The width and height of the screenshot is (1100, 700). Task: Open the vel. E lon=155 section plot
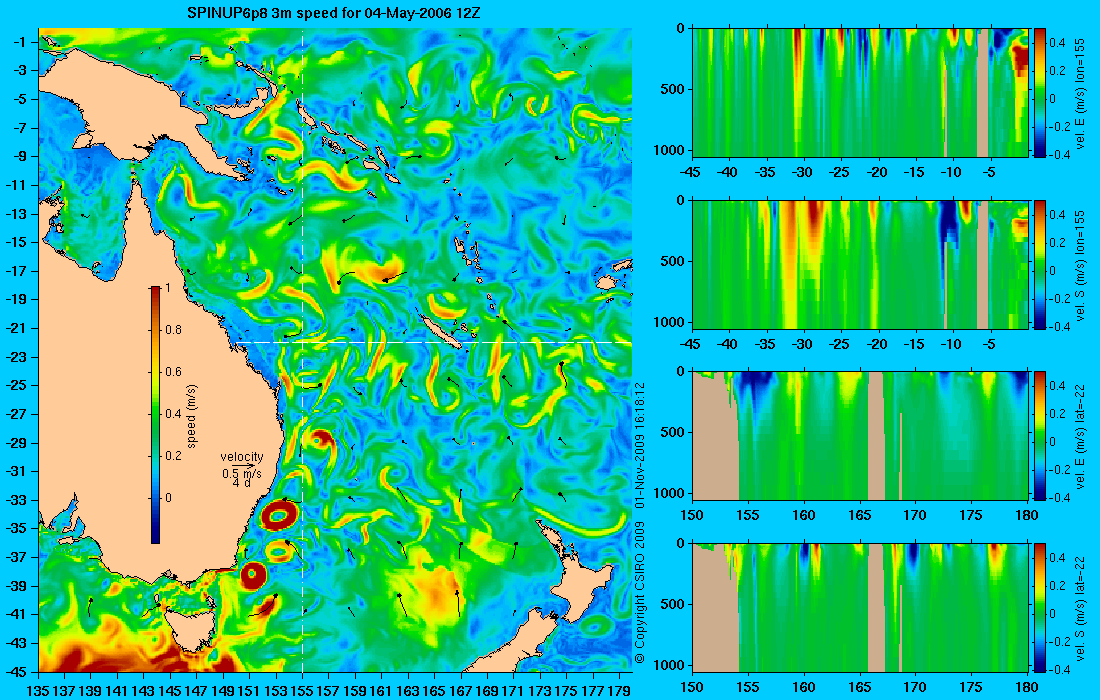pyautogui.click(x=861, y=93)
